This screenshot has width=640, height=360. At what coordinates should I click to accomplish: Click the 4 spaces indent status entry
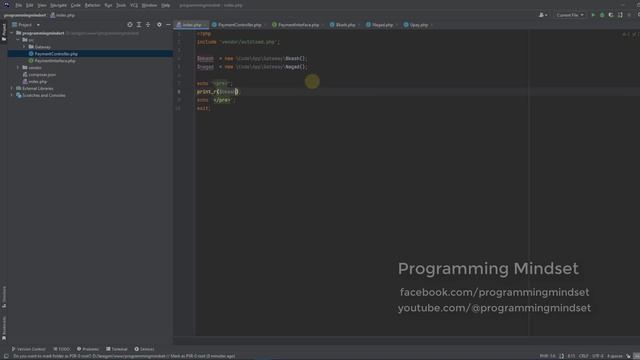(614, 356)
